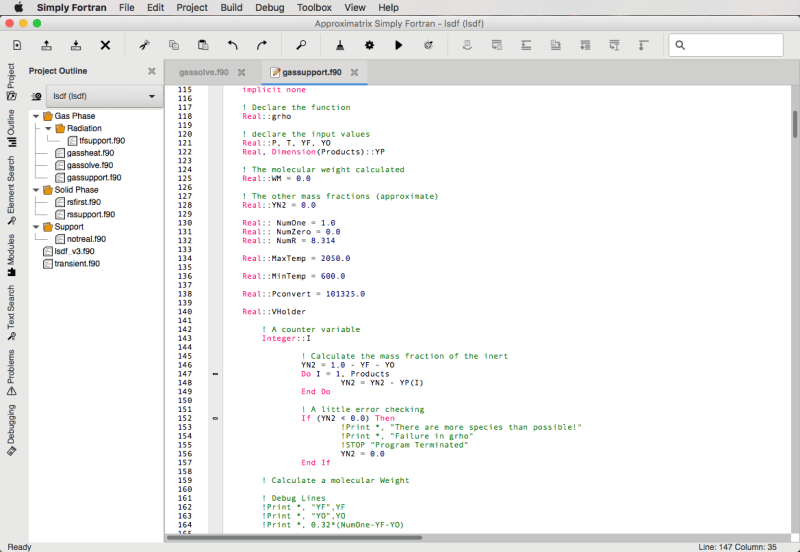
Task: Open the Simply Fortran application menu
Action: (71, 8)
